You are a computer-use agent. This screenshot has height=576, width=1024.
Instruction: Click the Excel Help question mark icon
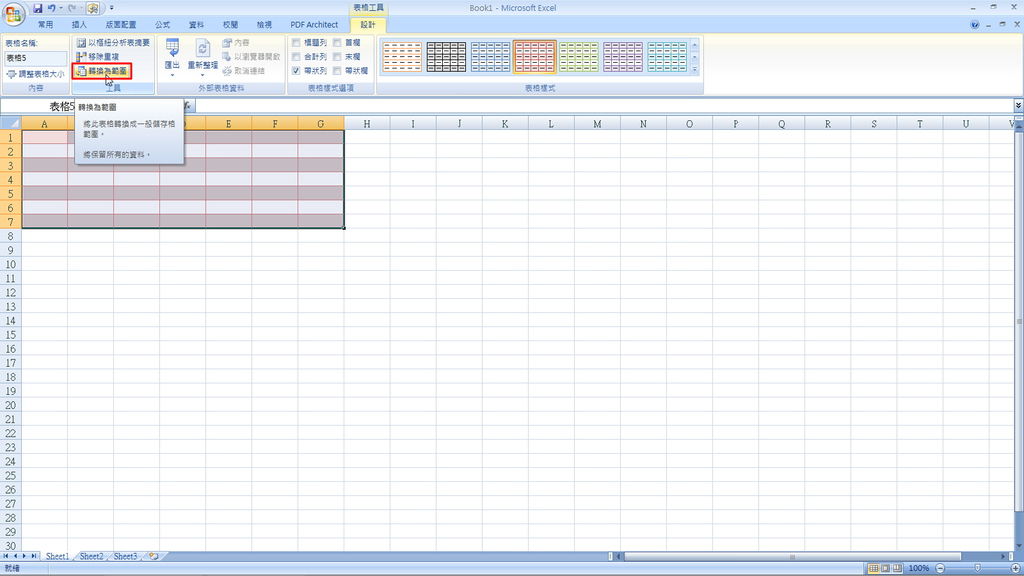pyautogui.click(x=974, y=25)
